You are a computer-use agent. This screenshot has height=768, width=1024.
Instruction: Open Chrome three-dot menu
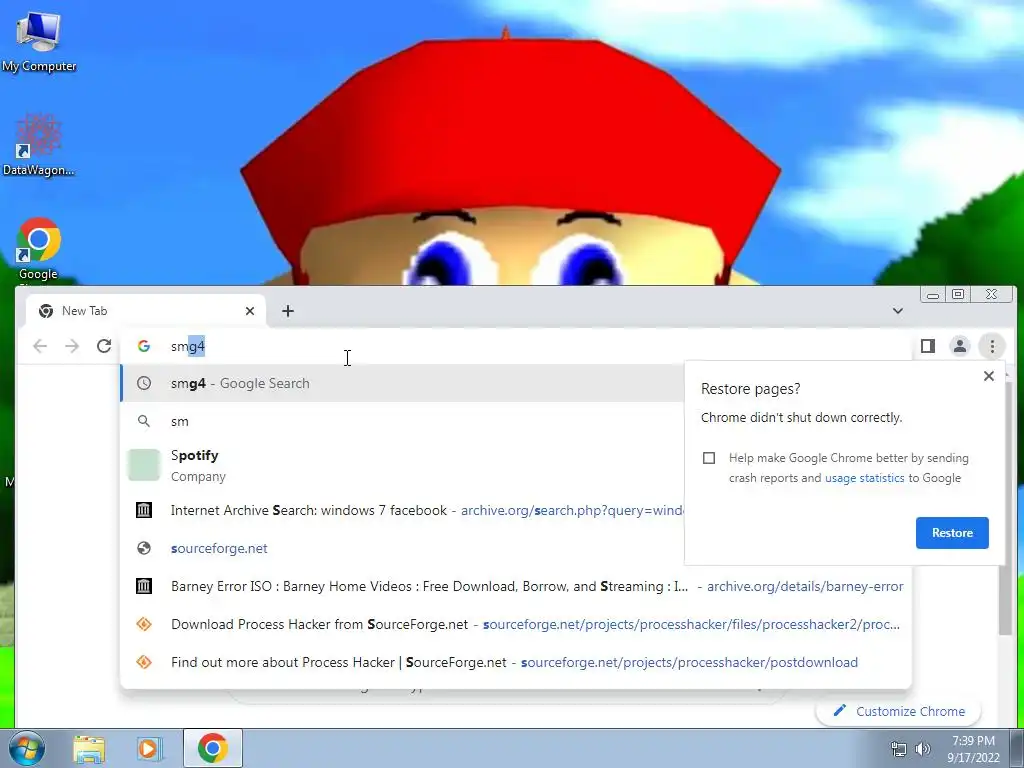992,346
